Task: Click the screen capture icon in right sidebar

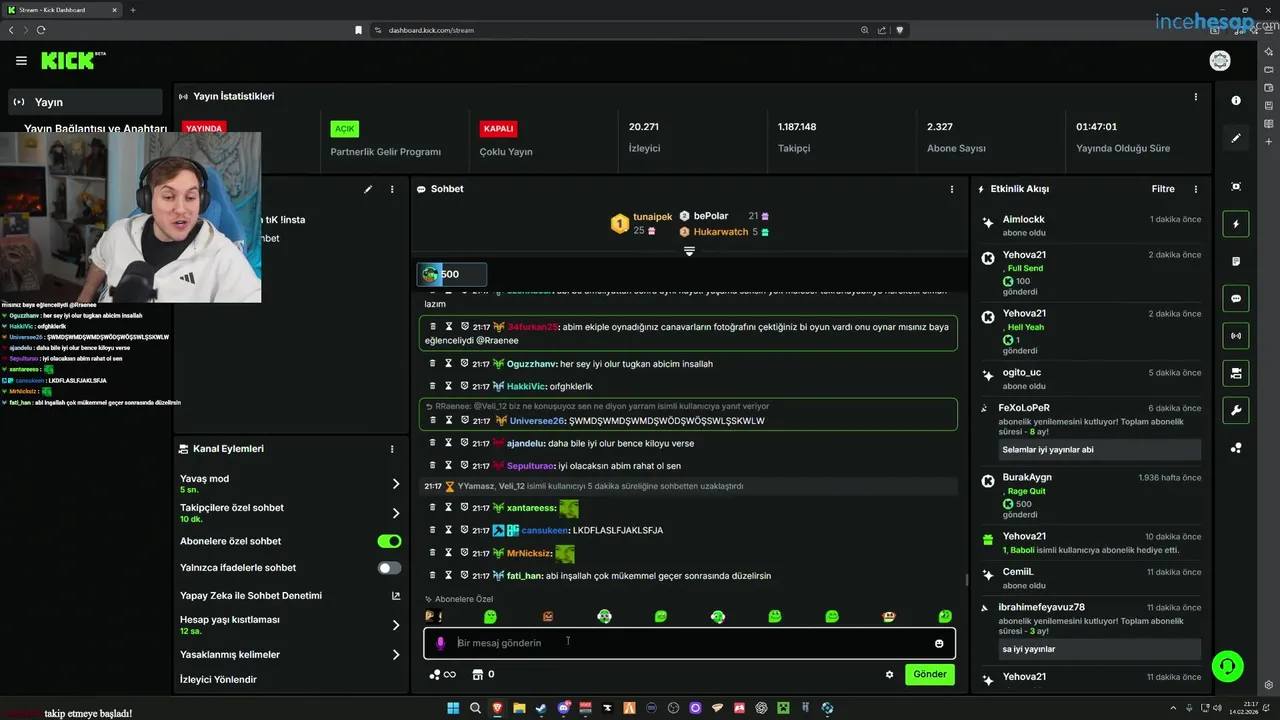Action: pyautogui.click(x=1236, y=187)
